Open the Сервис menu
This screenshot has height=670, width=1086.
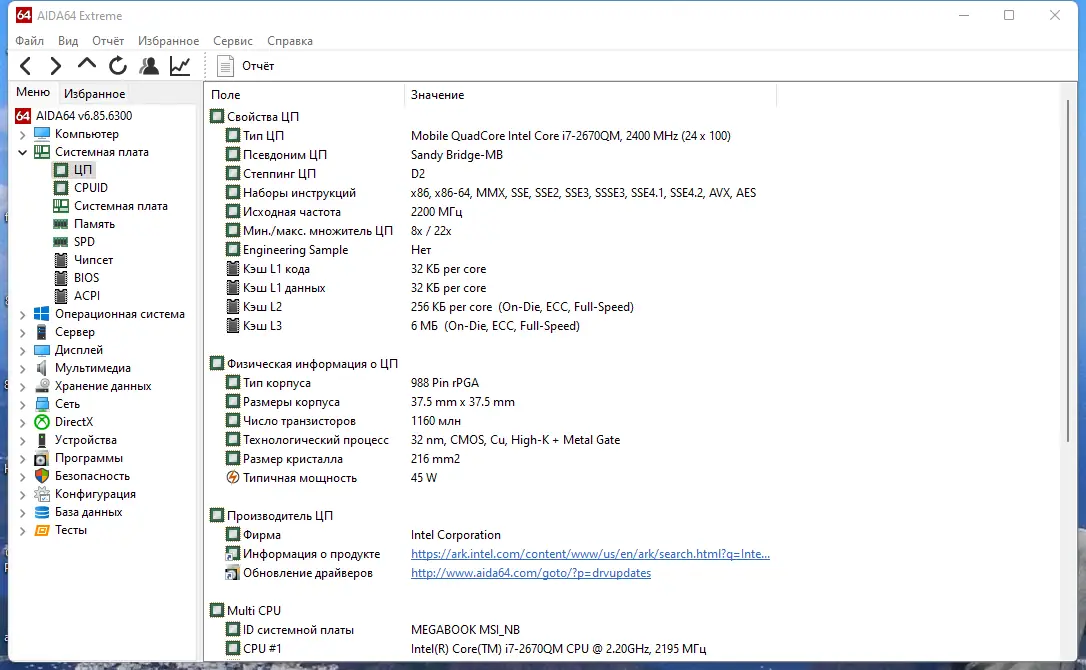tap(232, 41)
